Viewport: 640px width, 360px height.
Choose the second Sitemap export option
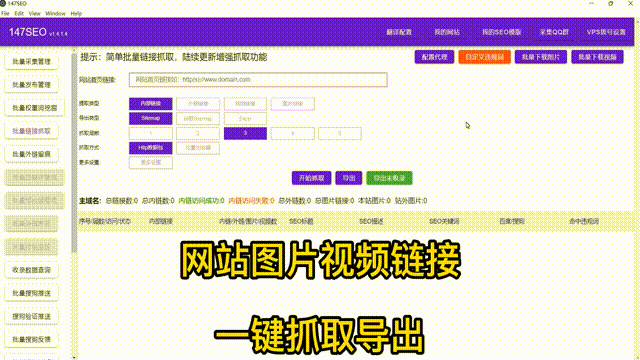click(x=198, y=118)
